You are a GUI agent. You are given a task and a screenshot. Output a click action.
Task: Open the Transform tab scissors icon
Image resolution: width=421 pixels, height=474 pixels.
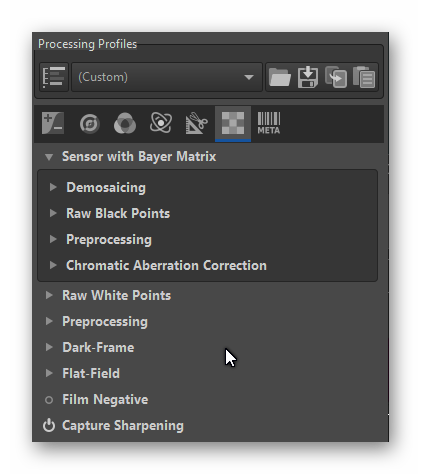[x=197, y=123]
